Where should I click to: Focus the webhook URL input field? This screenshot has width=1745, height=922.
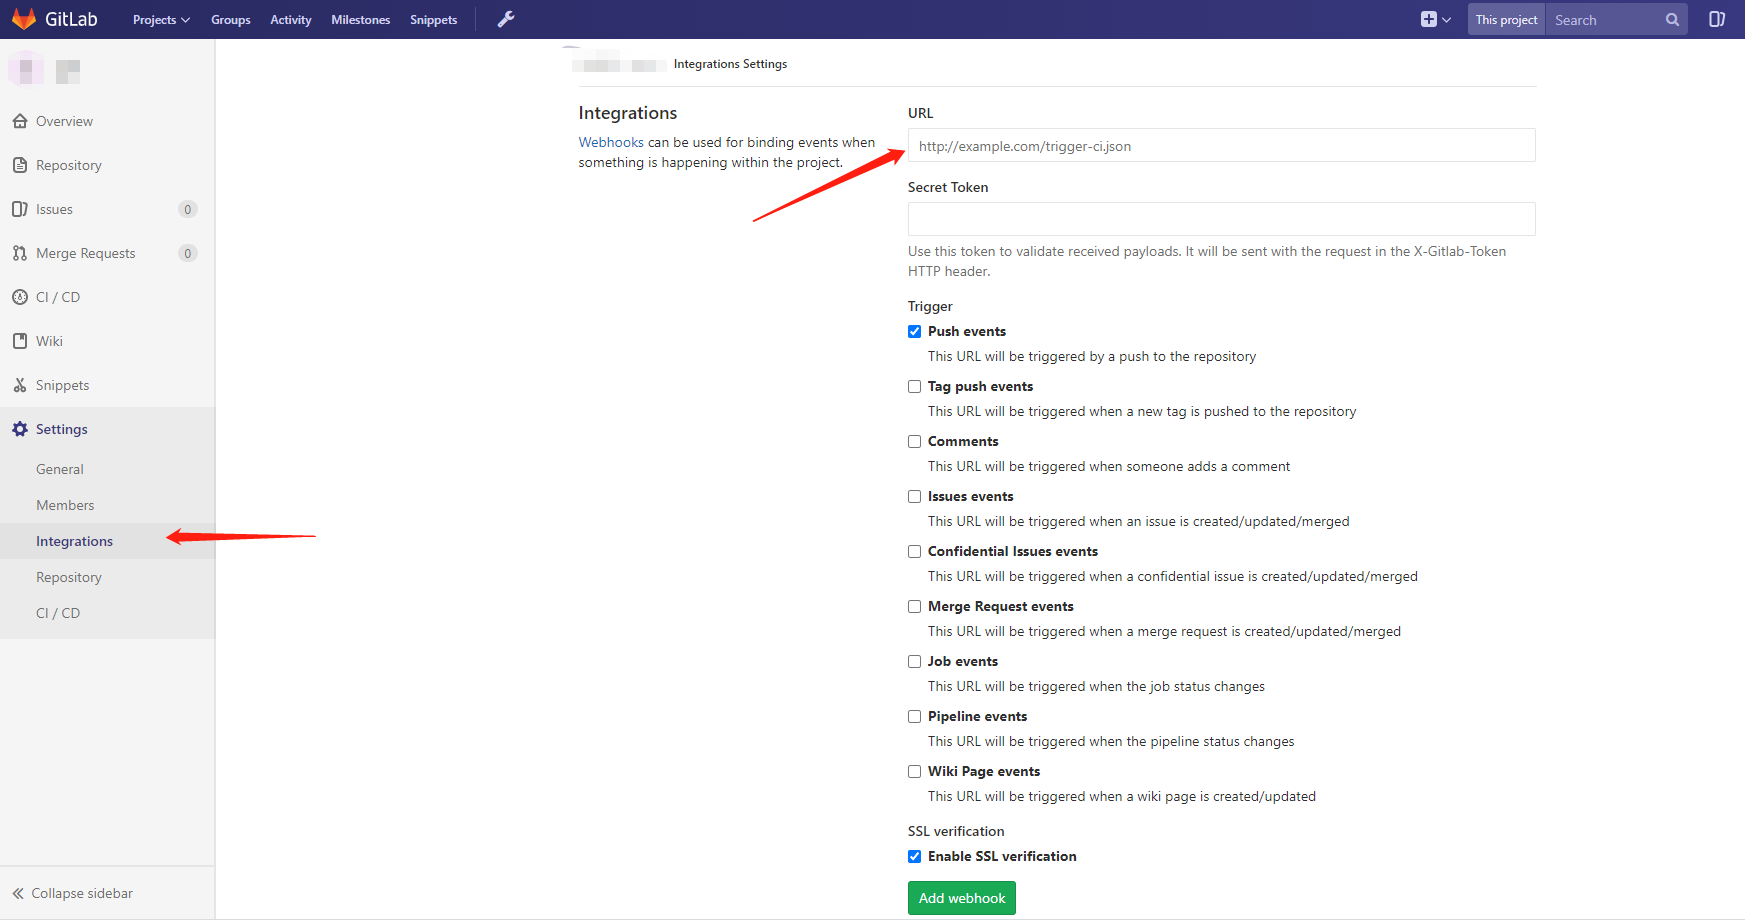pyautogui.click(x=1221, y=145)
